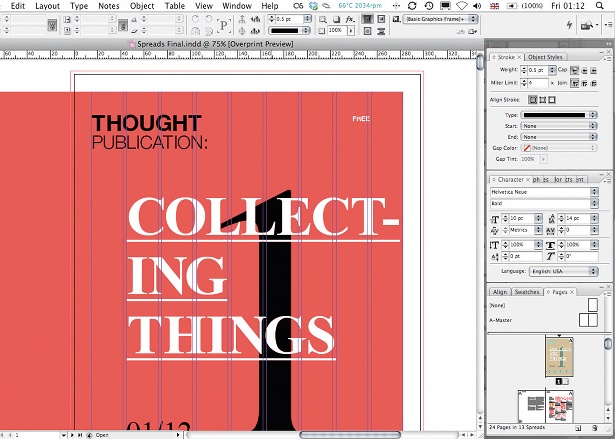The image size is (615, 439).
Task: Click the Spotlight magnifier in the menu bar
Action: click(x=599, y=6)
